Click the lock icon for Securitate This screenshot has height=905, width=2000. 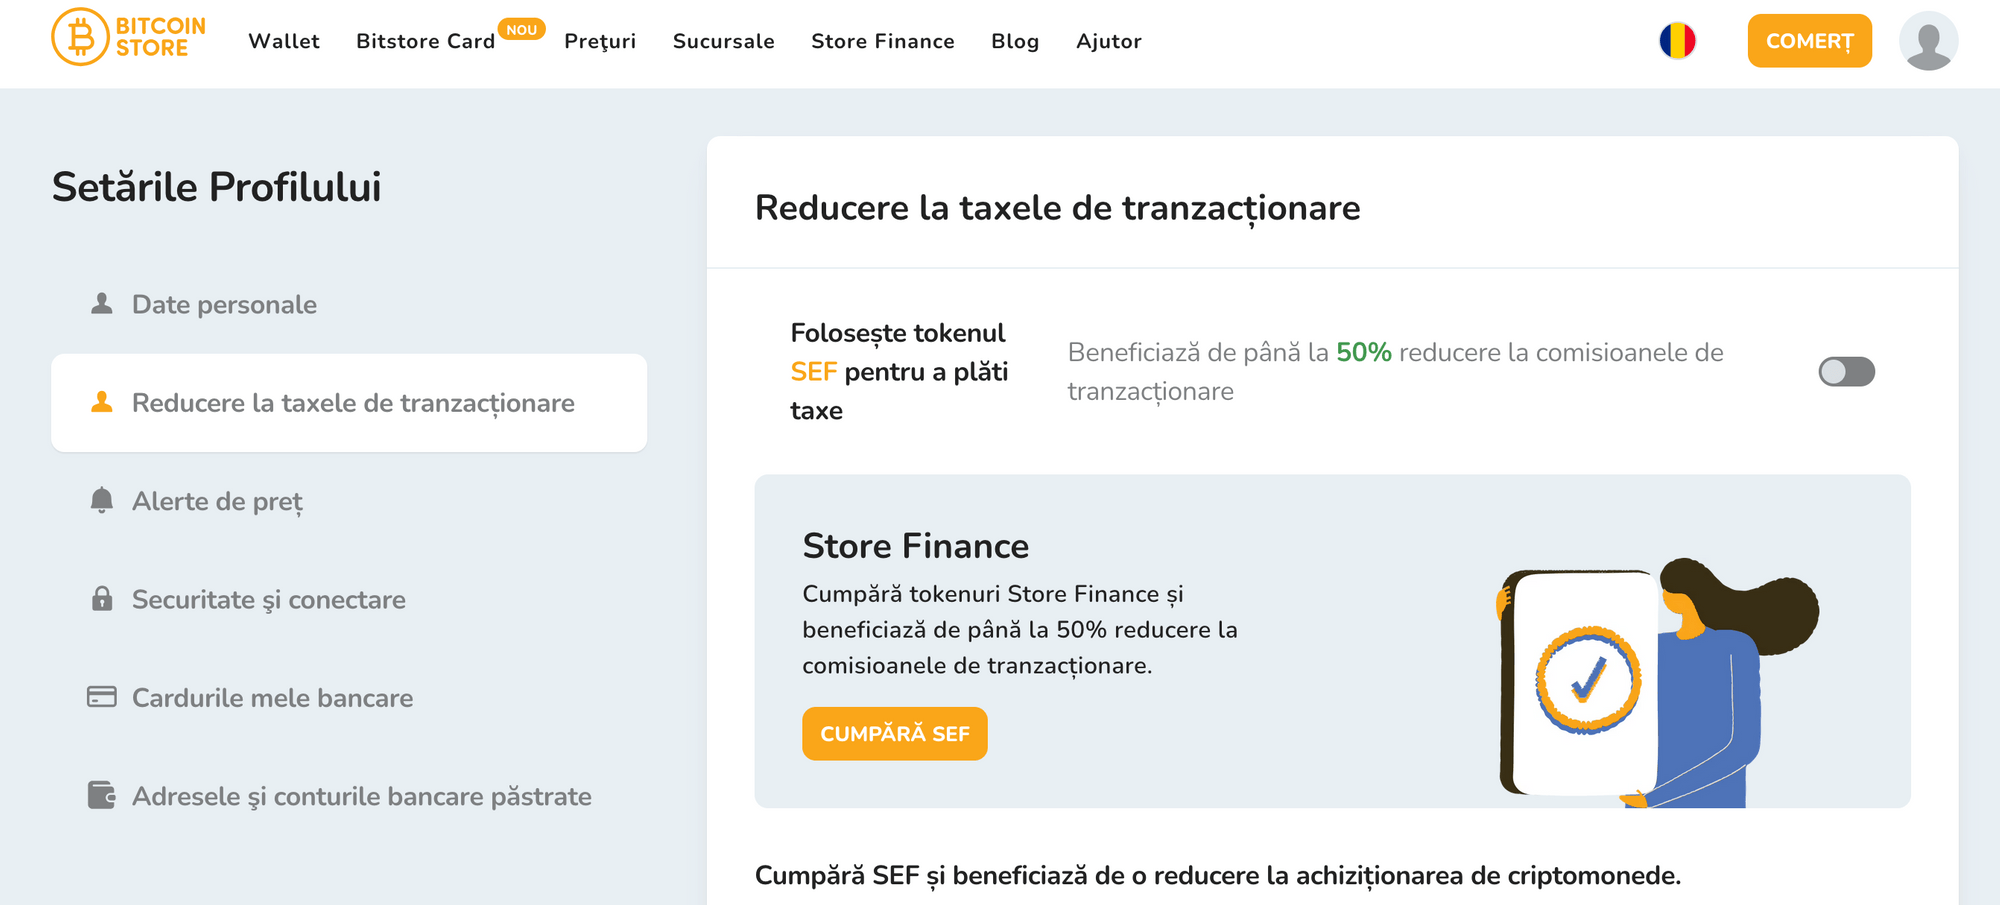tap(101, 599)
